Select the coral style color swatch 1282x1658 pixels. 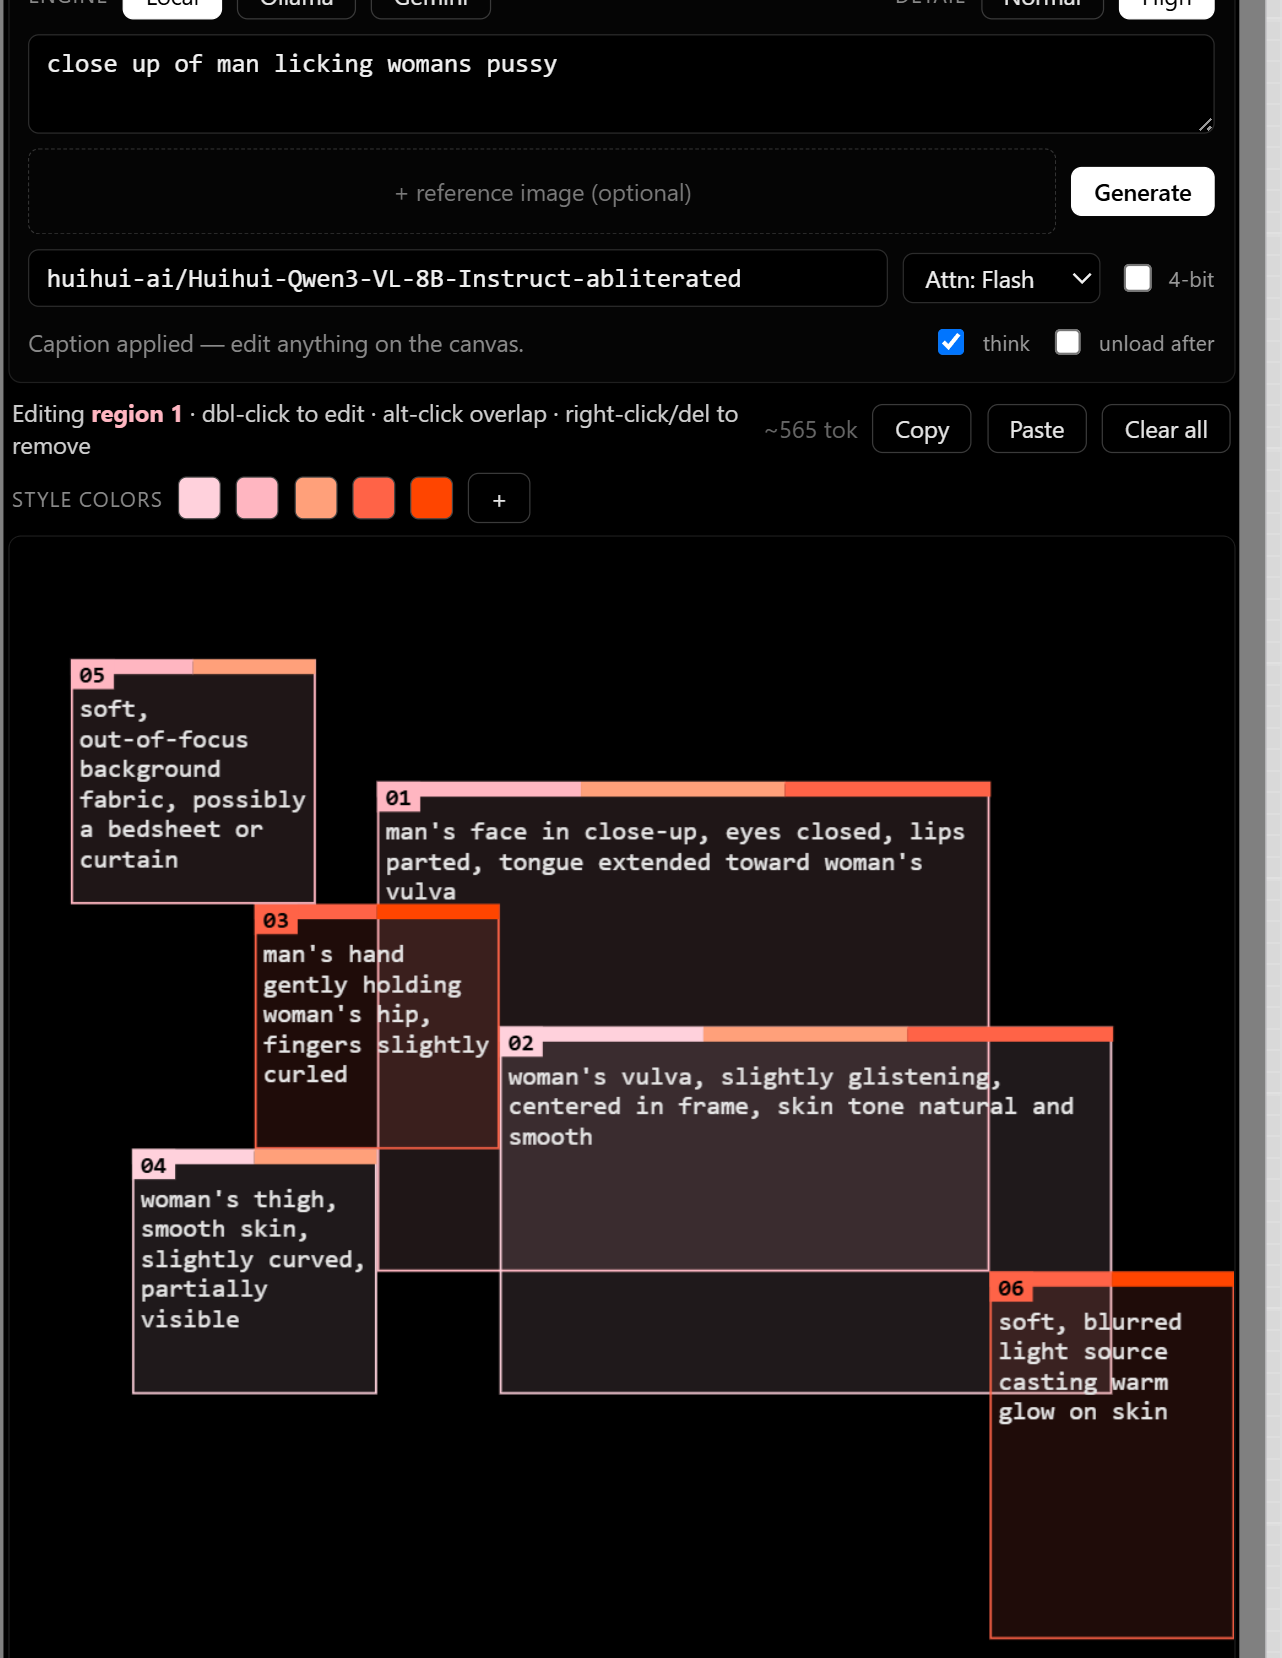pyautogui.click(x=374, y=498)
